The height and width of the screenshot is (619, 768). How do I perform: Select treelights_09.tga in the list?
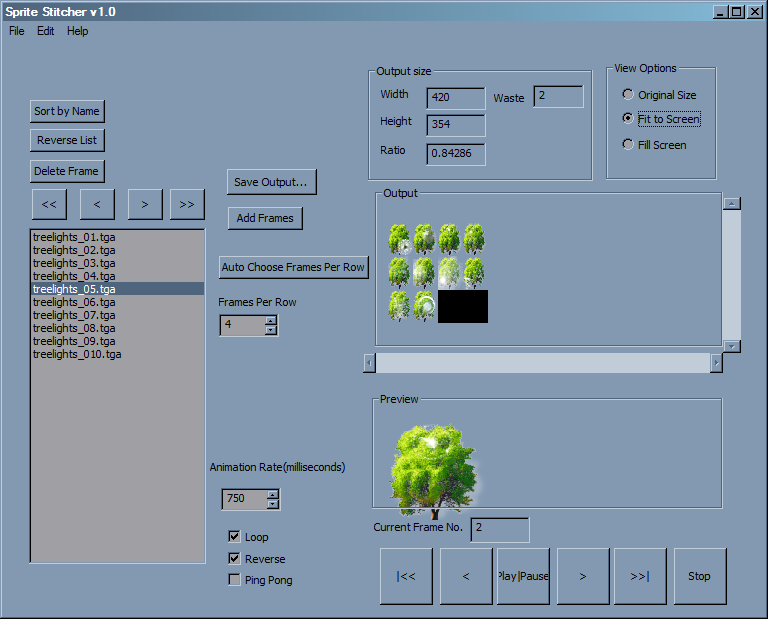118,341
